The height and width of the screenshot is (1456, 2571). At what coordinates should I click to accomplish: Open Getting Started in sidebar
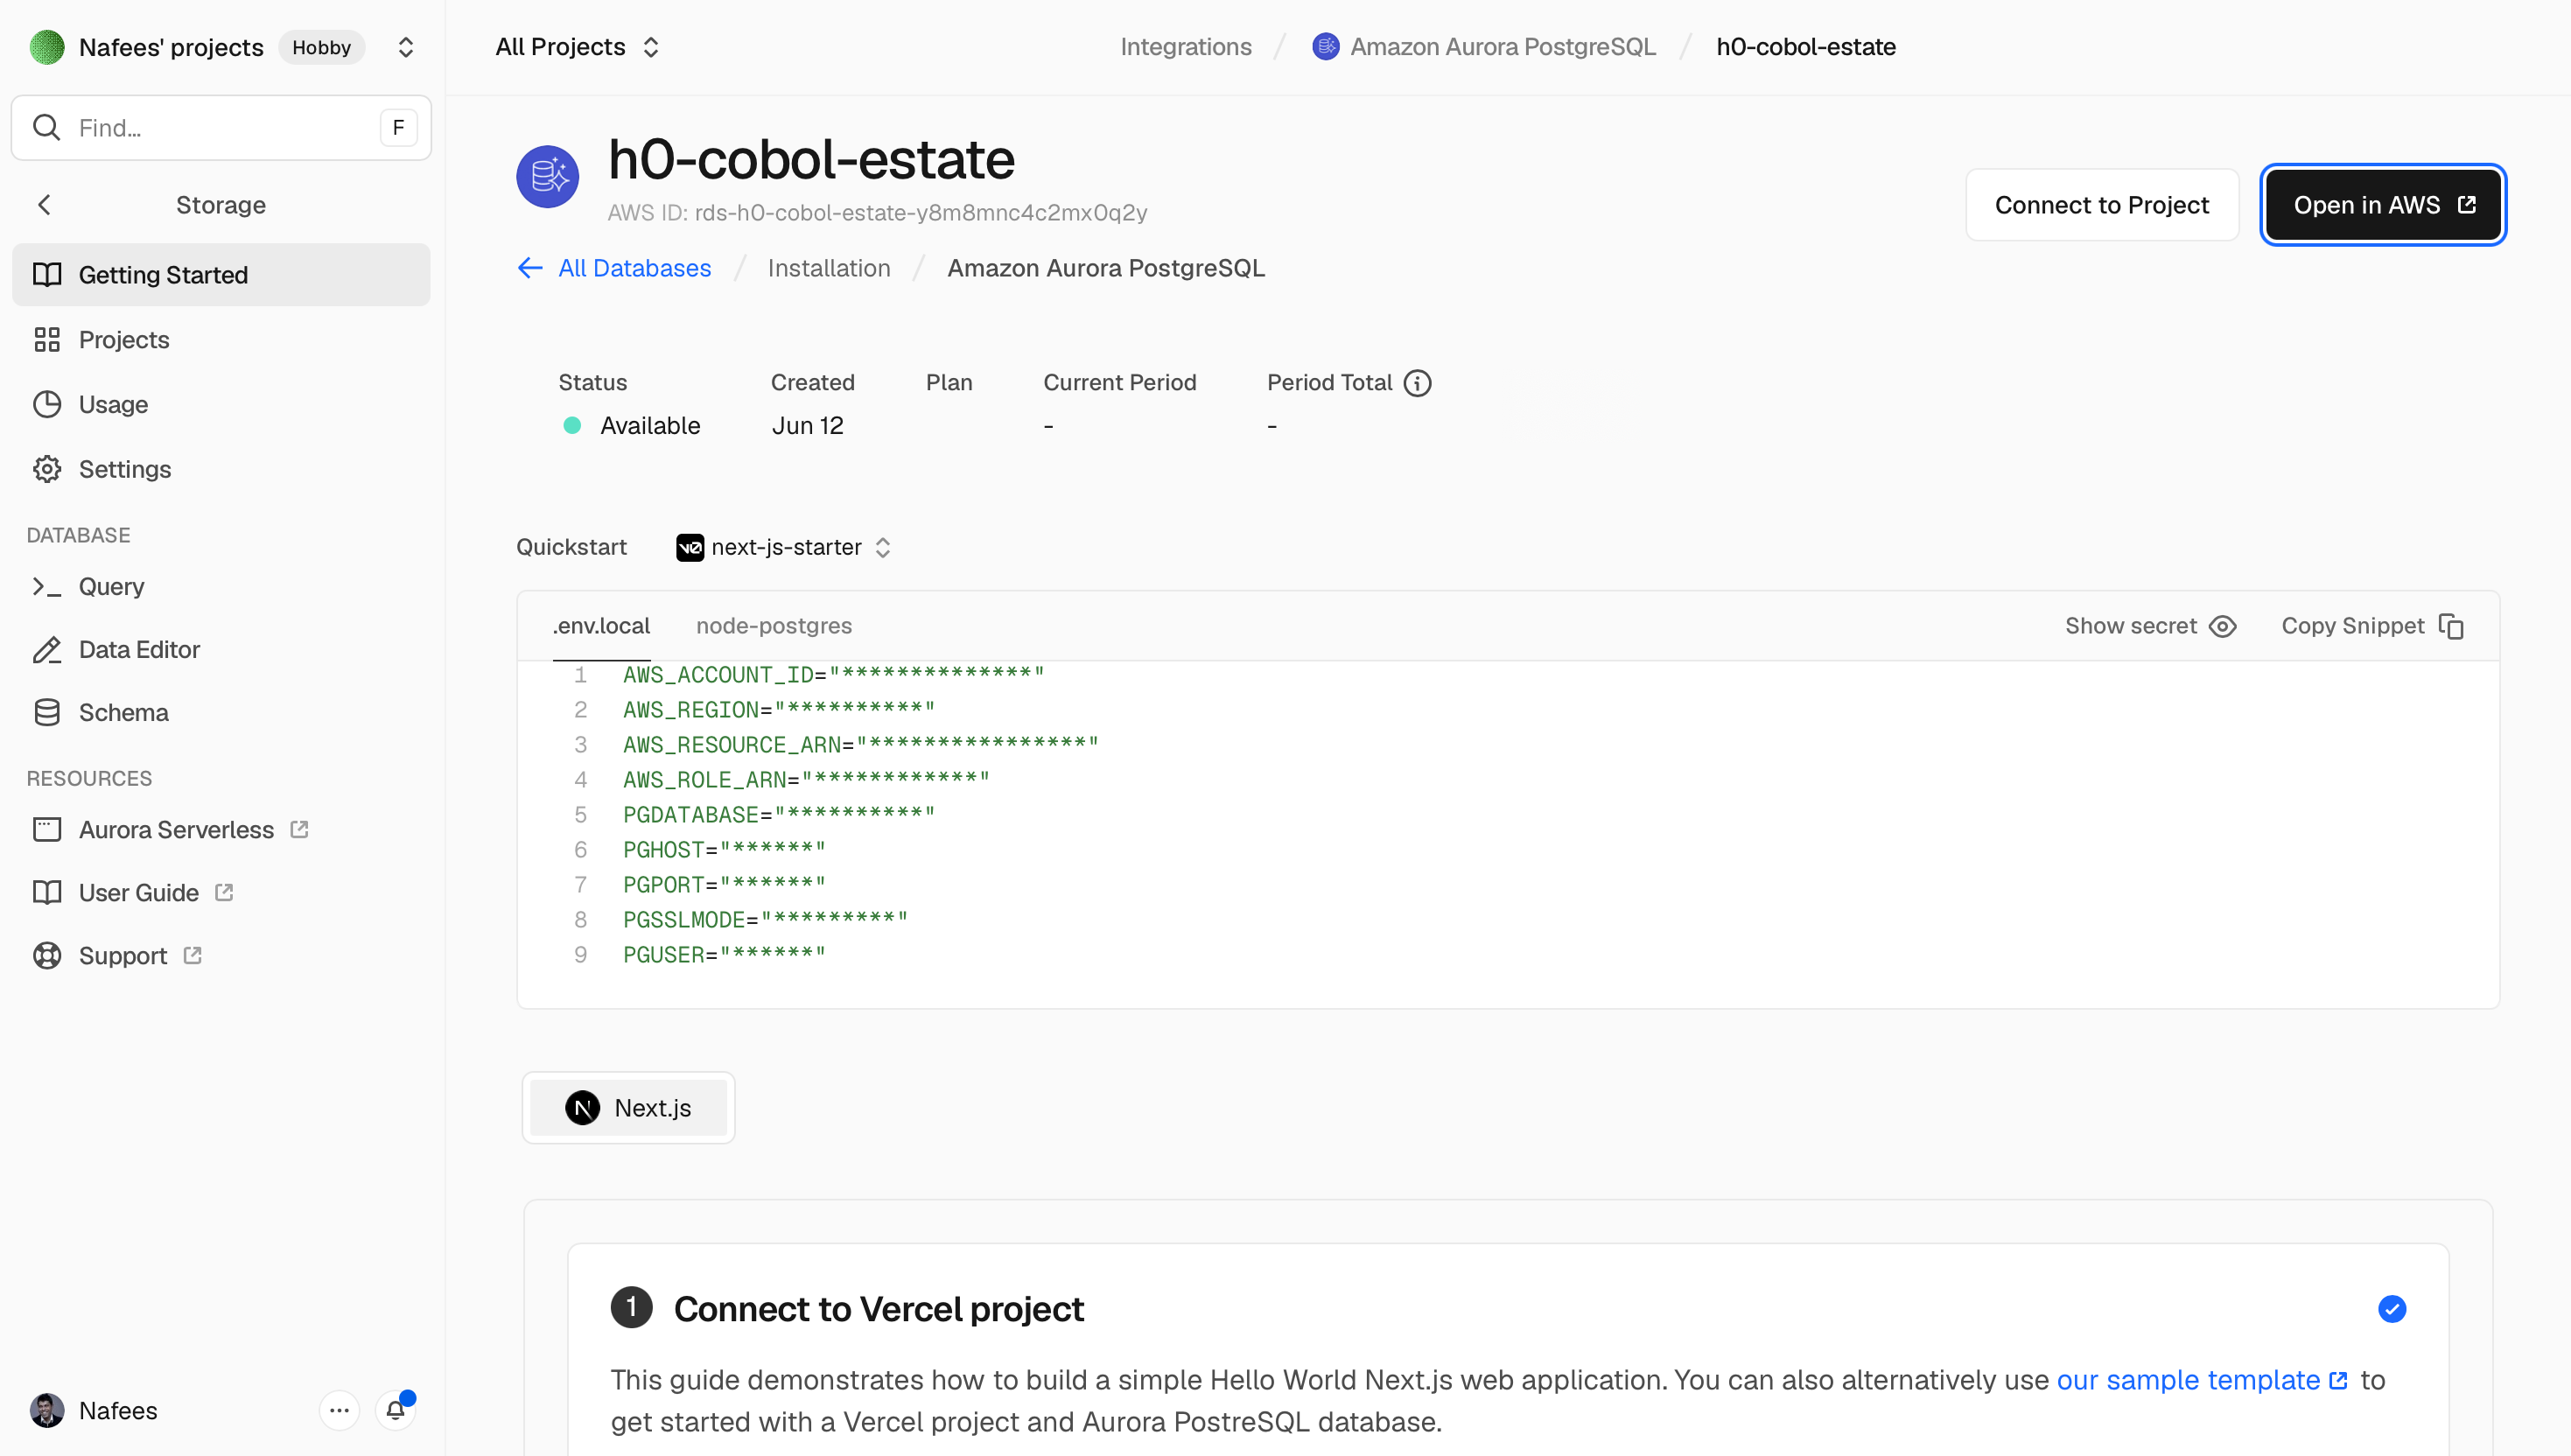point(221,275)
